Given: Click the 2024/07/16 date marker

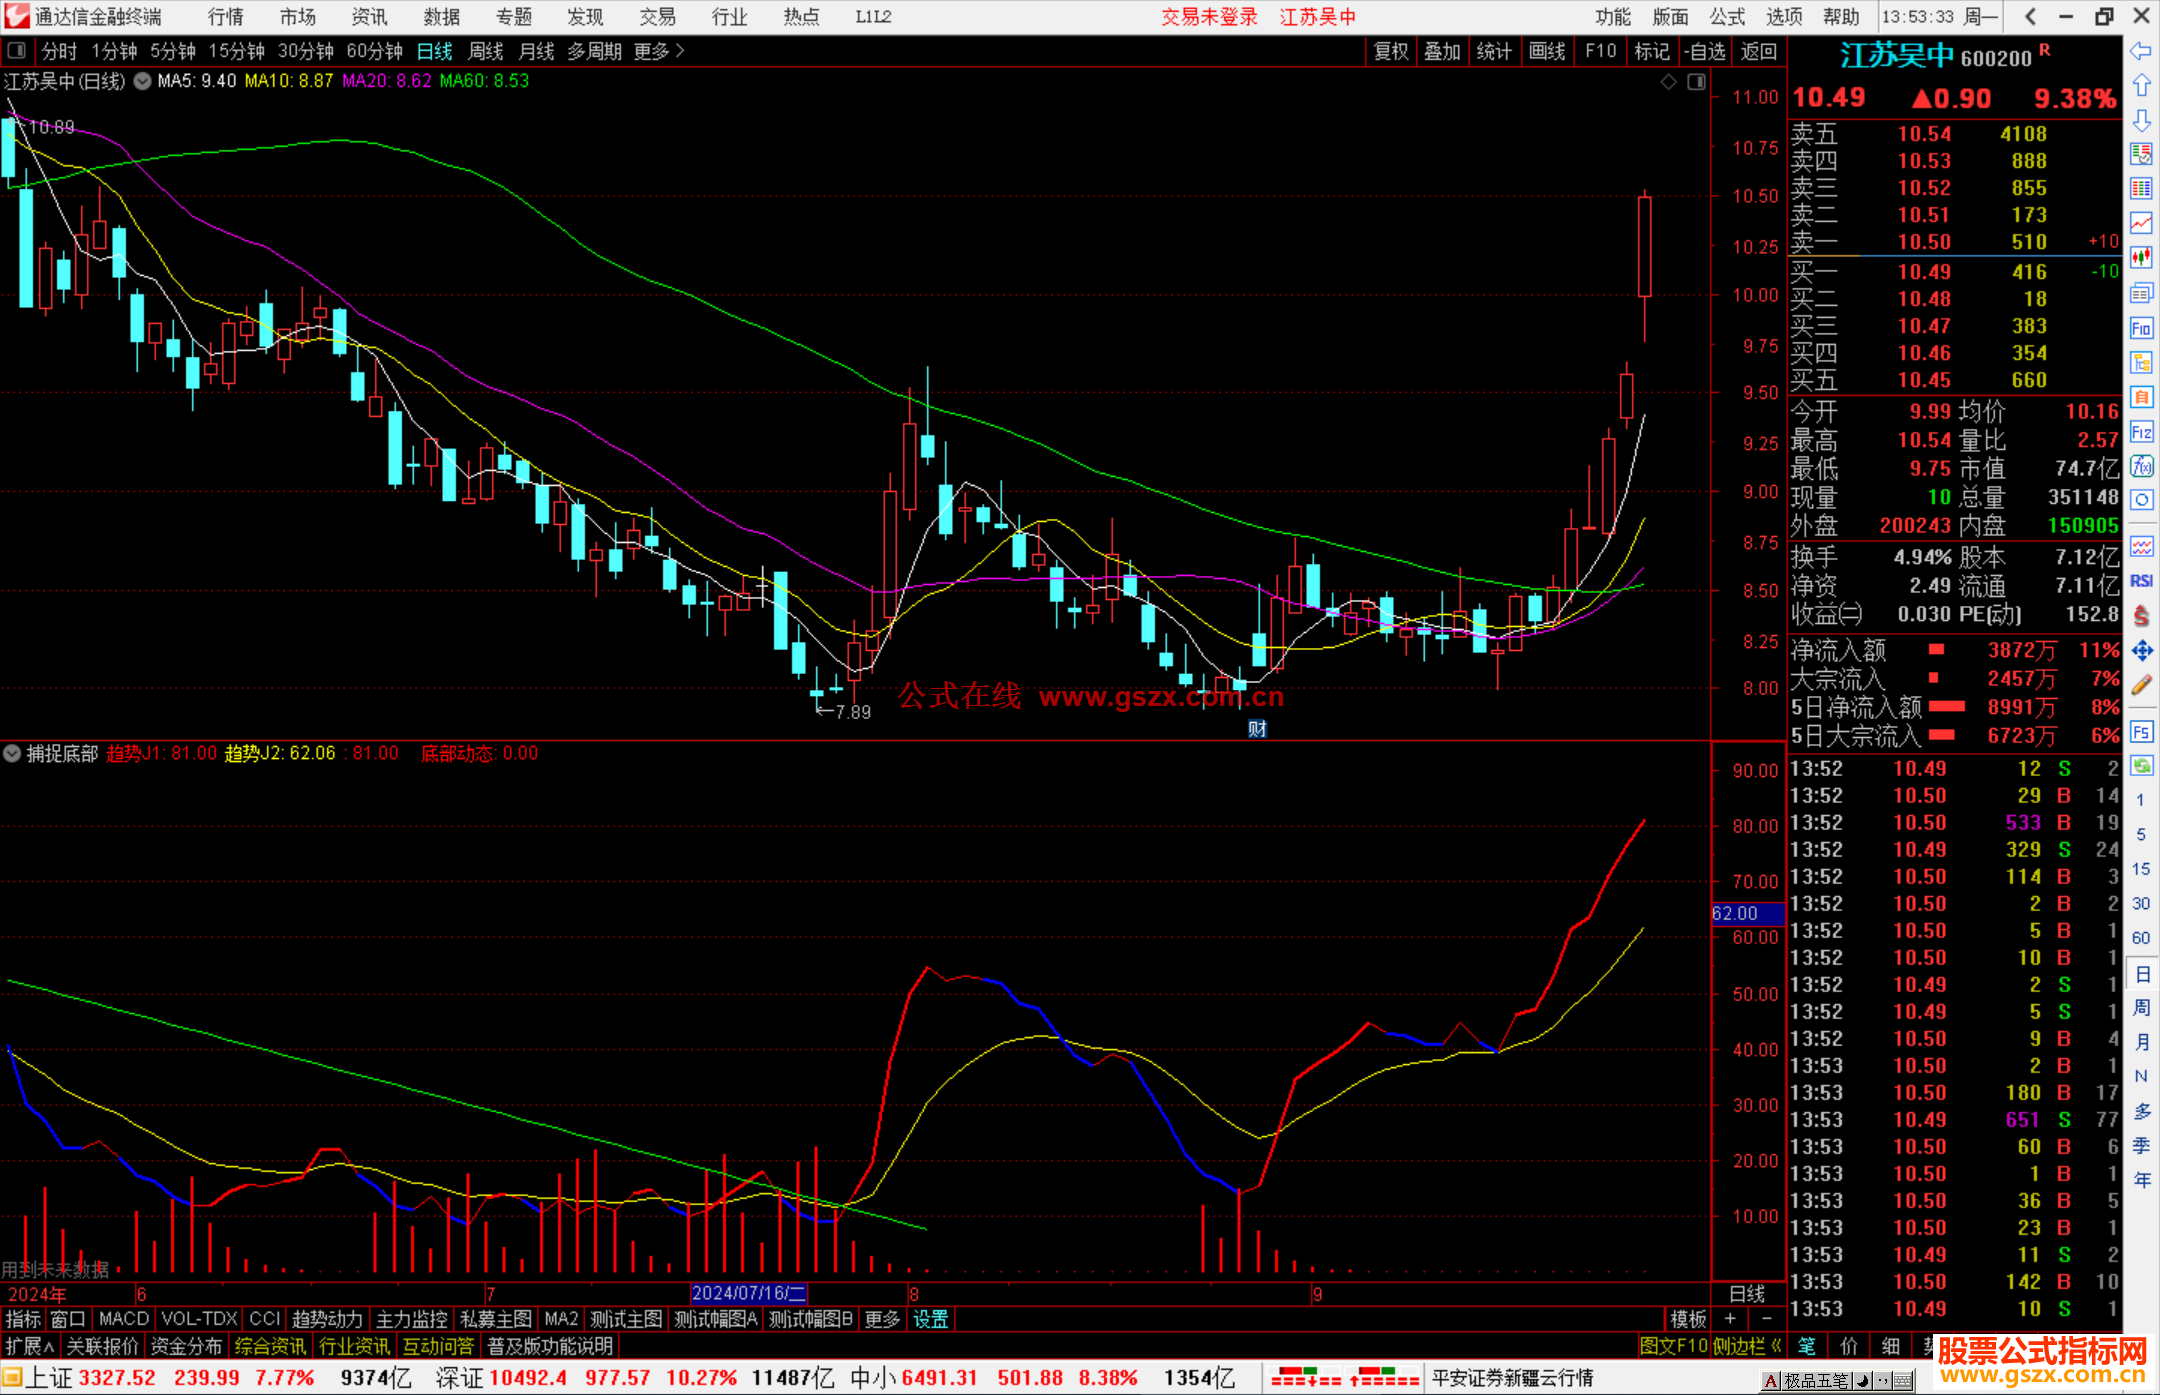Looking at the screenshot, I should [749, 1293].
